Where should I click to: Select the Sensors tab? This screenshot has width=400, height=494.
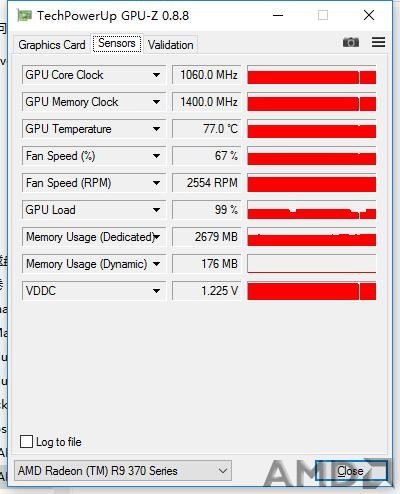tap(117, 43)
